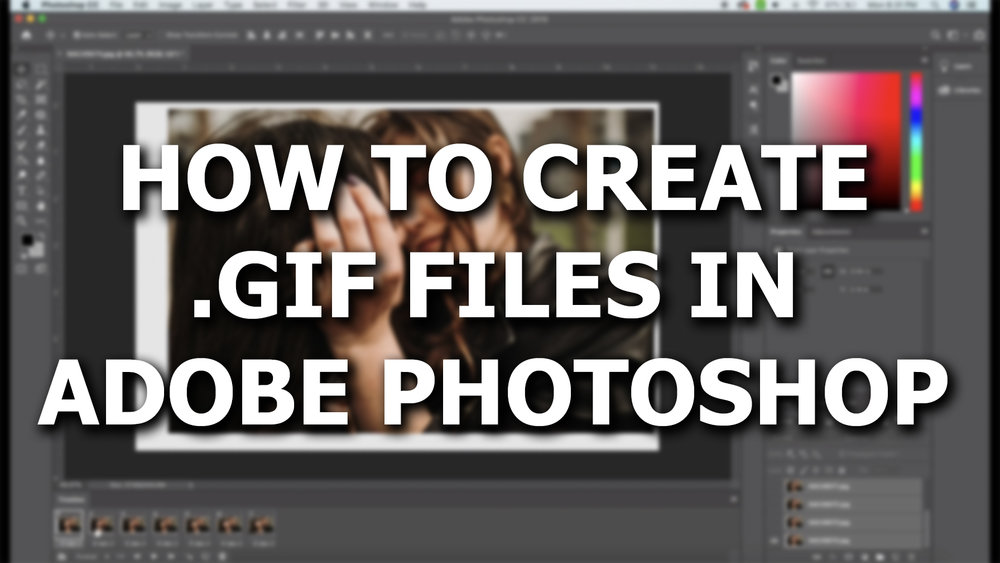Select the Lasso tool
The width and height of the screenshot is (1000, 563).
[x=22, y=84]
